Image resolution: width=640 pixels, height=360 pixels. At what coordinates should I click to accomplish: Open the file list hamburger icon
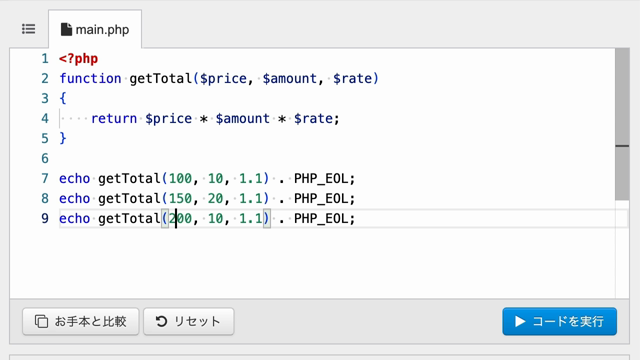(x=29, y=29)
